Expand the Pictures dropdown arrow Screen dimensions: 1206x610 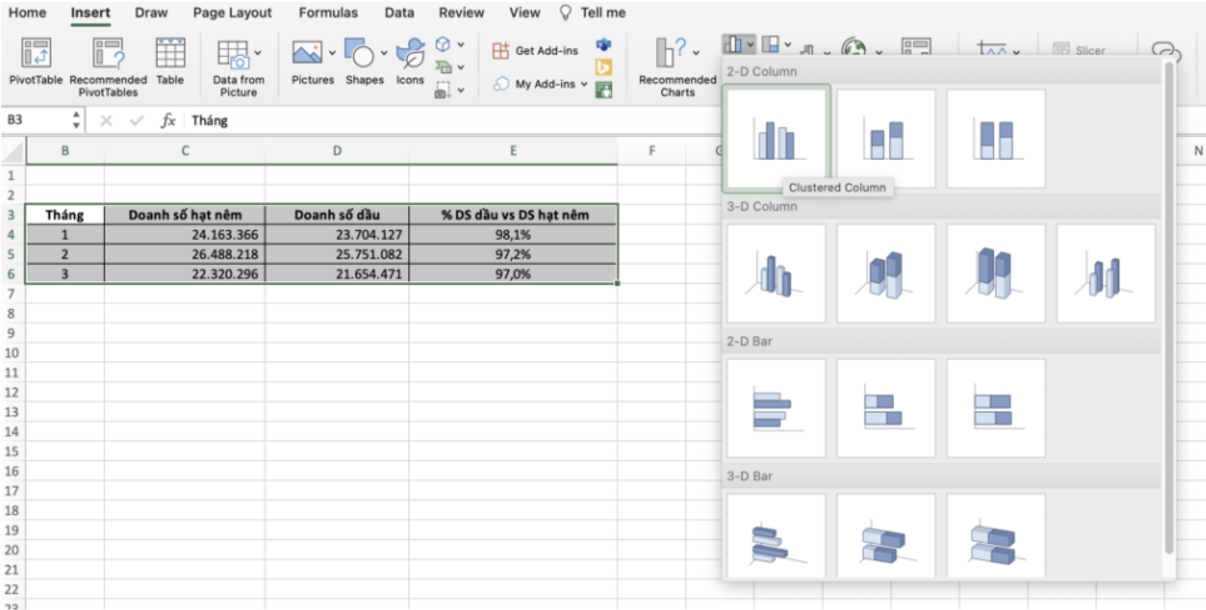331,51
